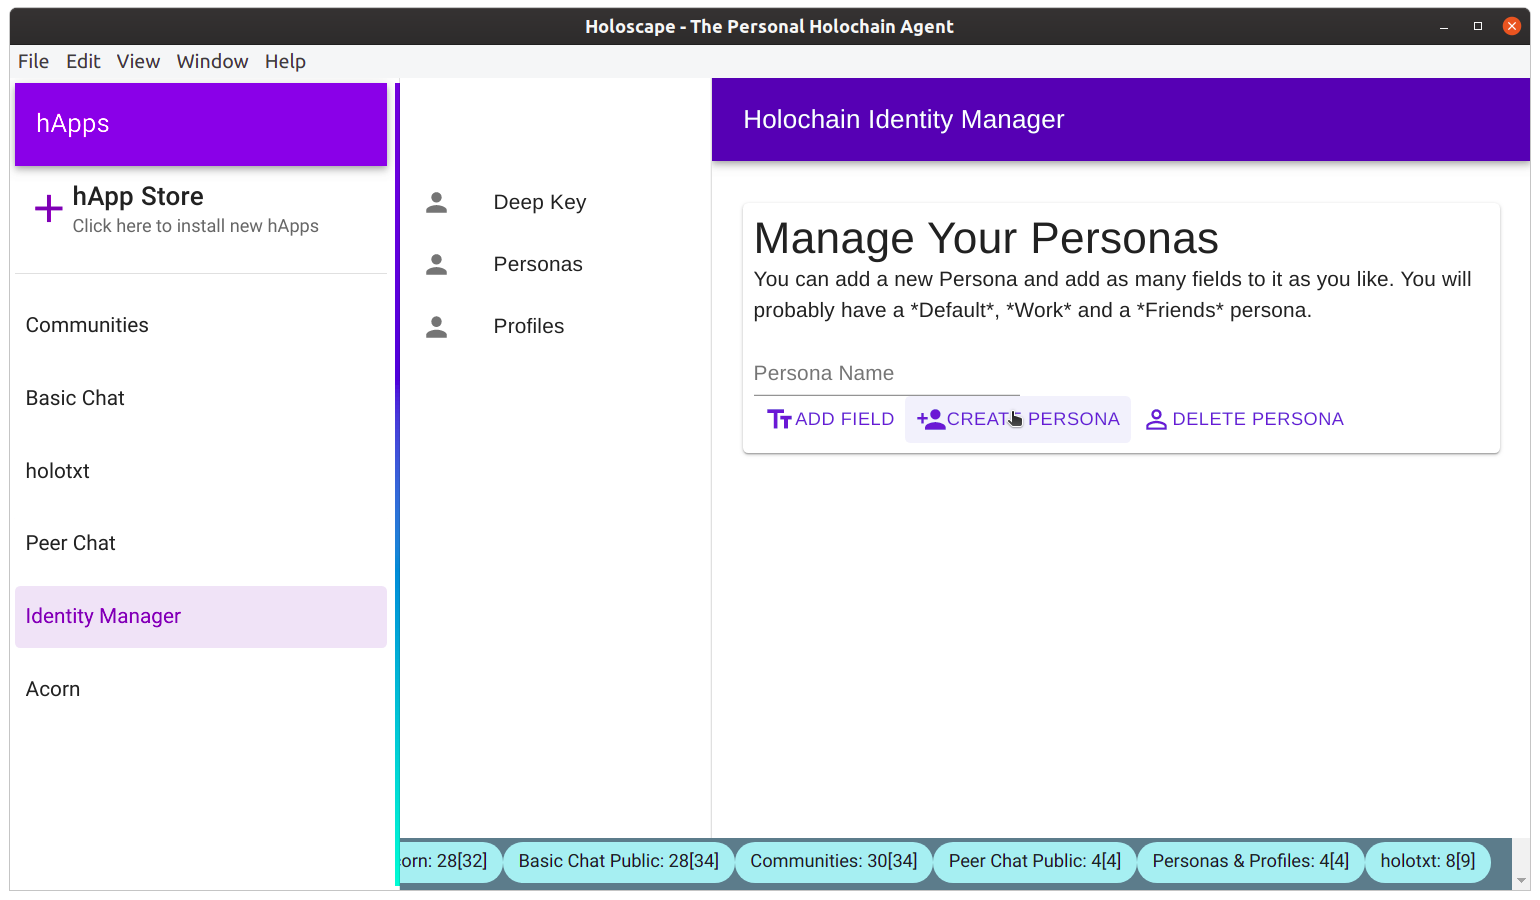Open the holotxt hApp
This screenshot has width=1540, height=900.
(x=201, y=471)
